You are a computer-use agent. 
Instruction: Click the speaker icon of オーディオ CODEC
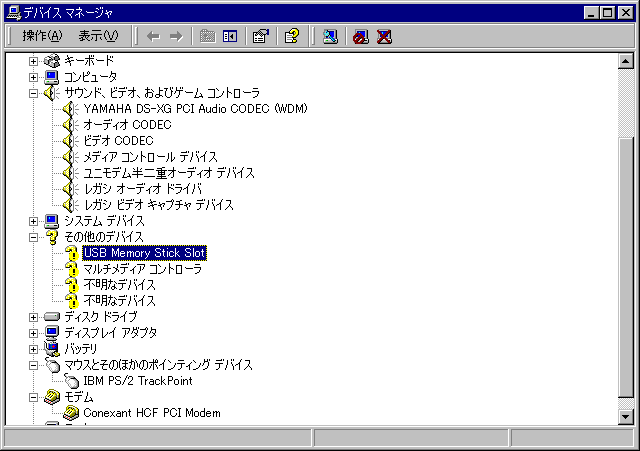[x=71, y=125]
